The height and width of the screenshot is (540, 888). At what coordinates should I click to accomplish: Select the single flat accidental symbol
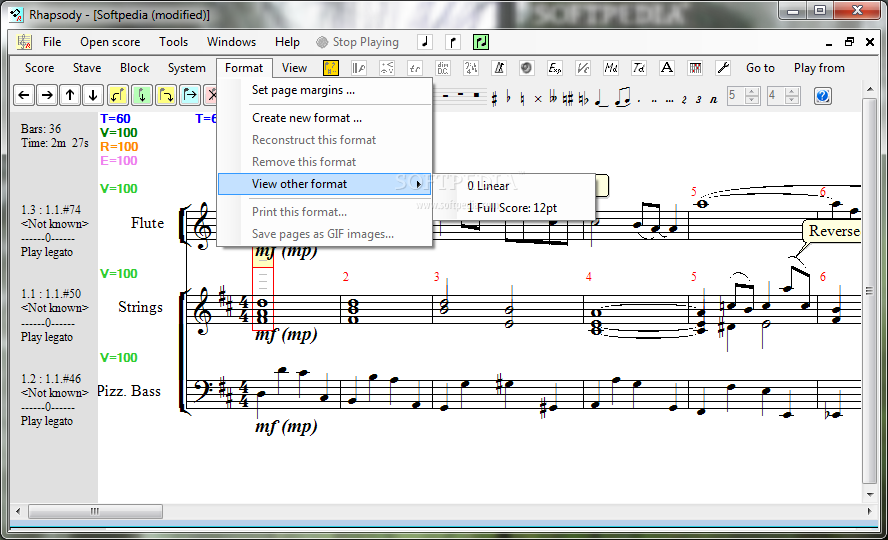click(509, 97)
